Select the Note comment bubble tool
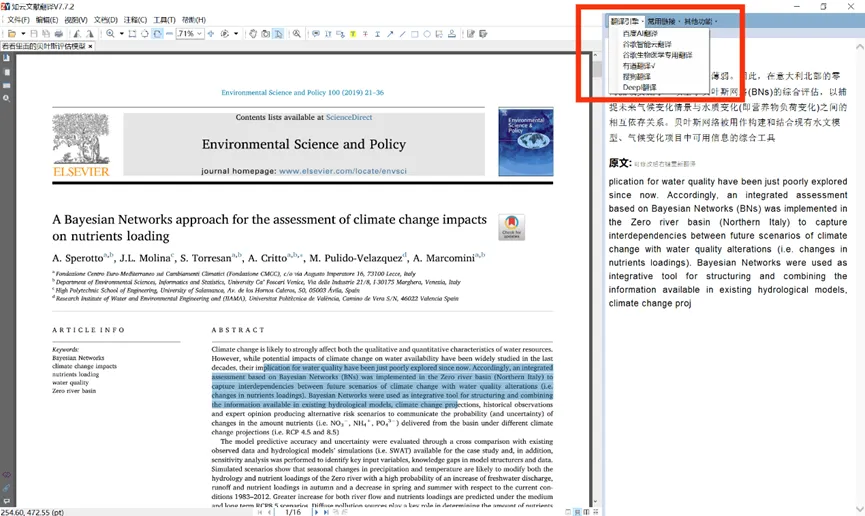Viewport: 865px width, 516px height. tap(316, 34)
